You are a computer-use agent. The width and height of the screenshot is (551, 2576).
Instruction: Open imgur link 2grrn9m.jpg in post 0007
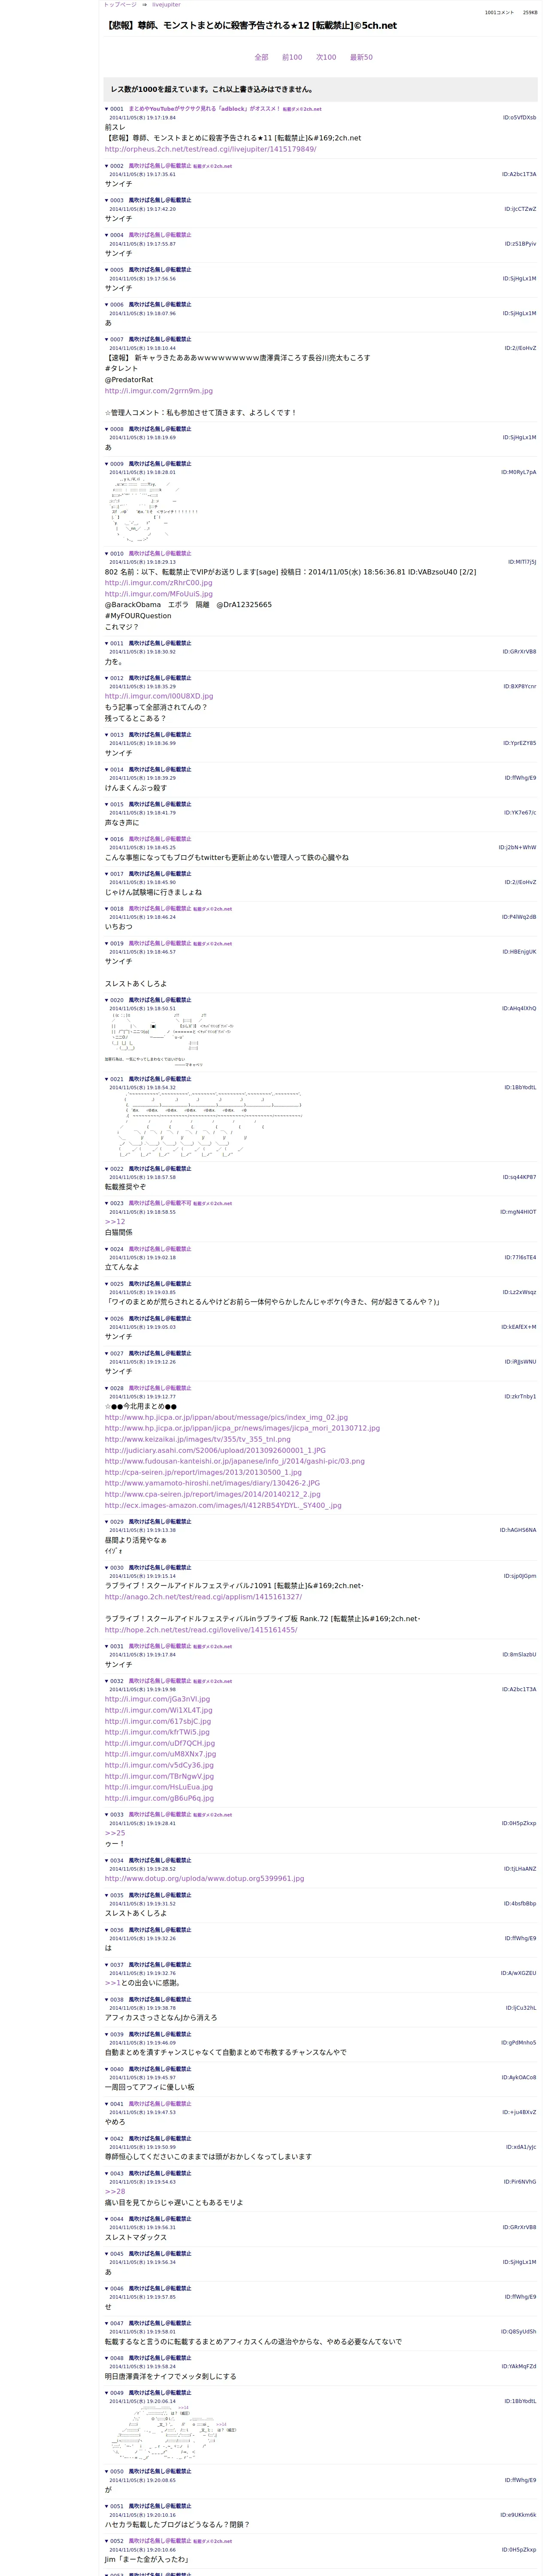coord(159,391)
